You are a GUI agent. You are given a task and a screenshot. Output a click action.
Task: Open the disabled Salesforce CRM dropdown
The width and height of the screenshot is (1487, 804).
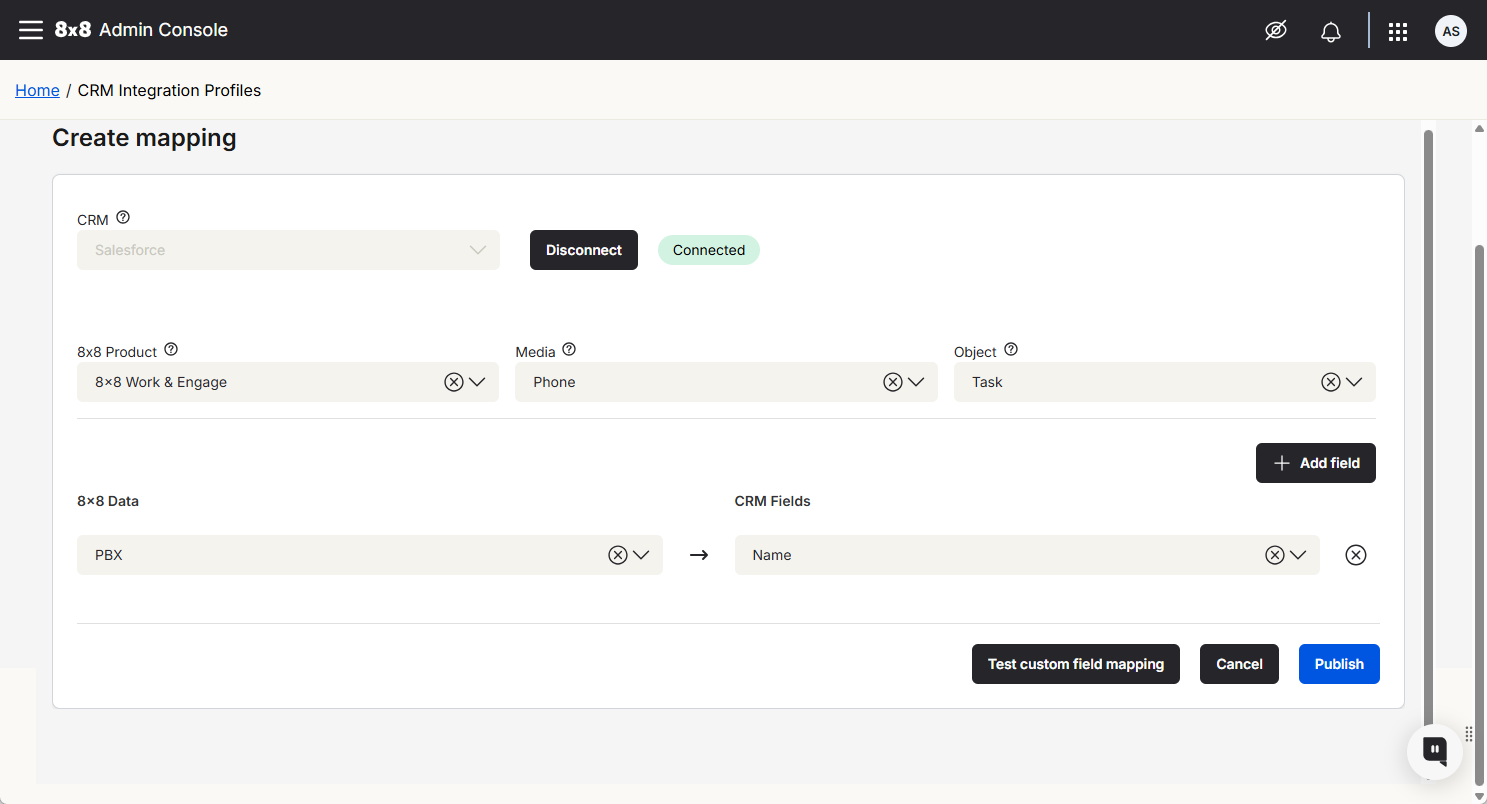point(288,250)
